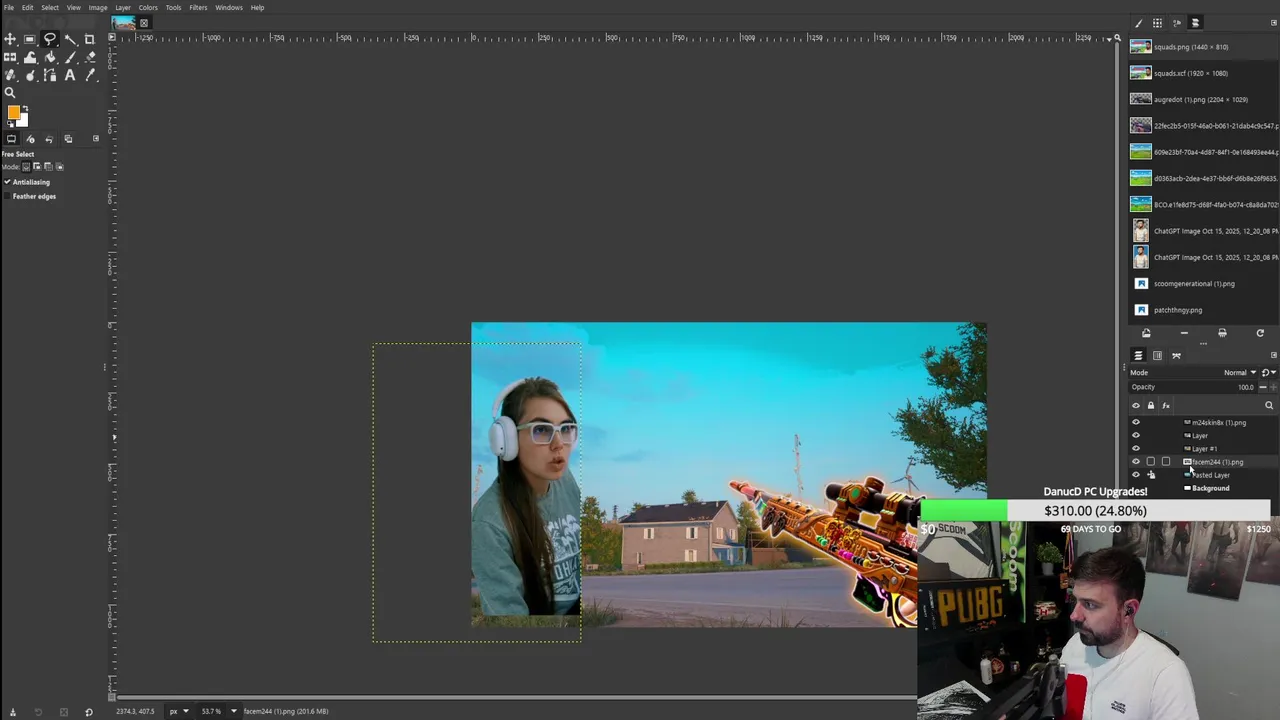1280x720 pixels.
Task: Click the foreground orange color swatch
Action: [13, 113]
